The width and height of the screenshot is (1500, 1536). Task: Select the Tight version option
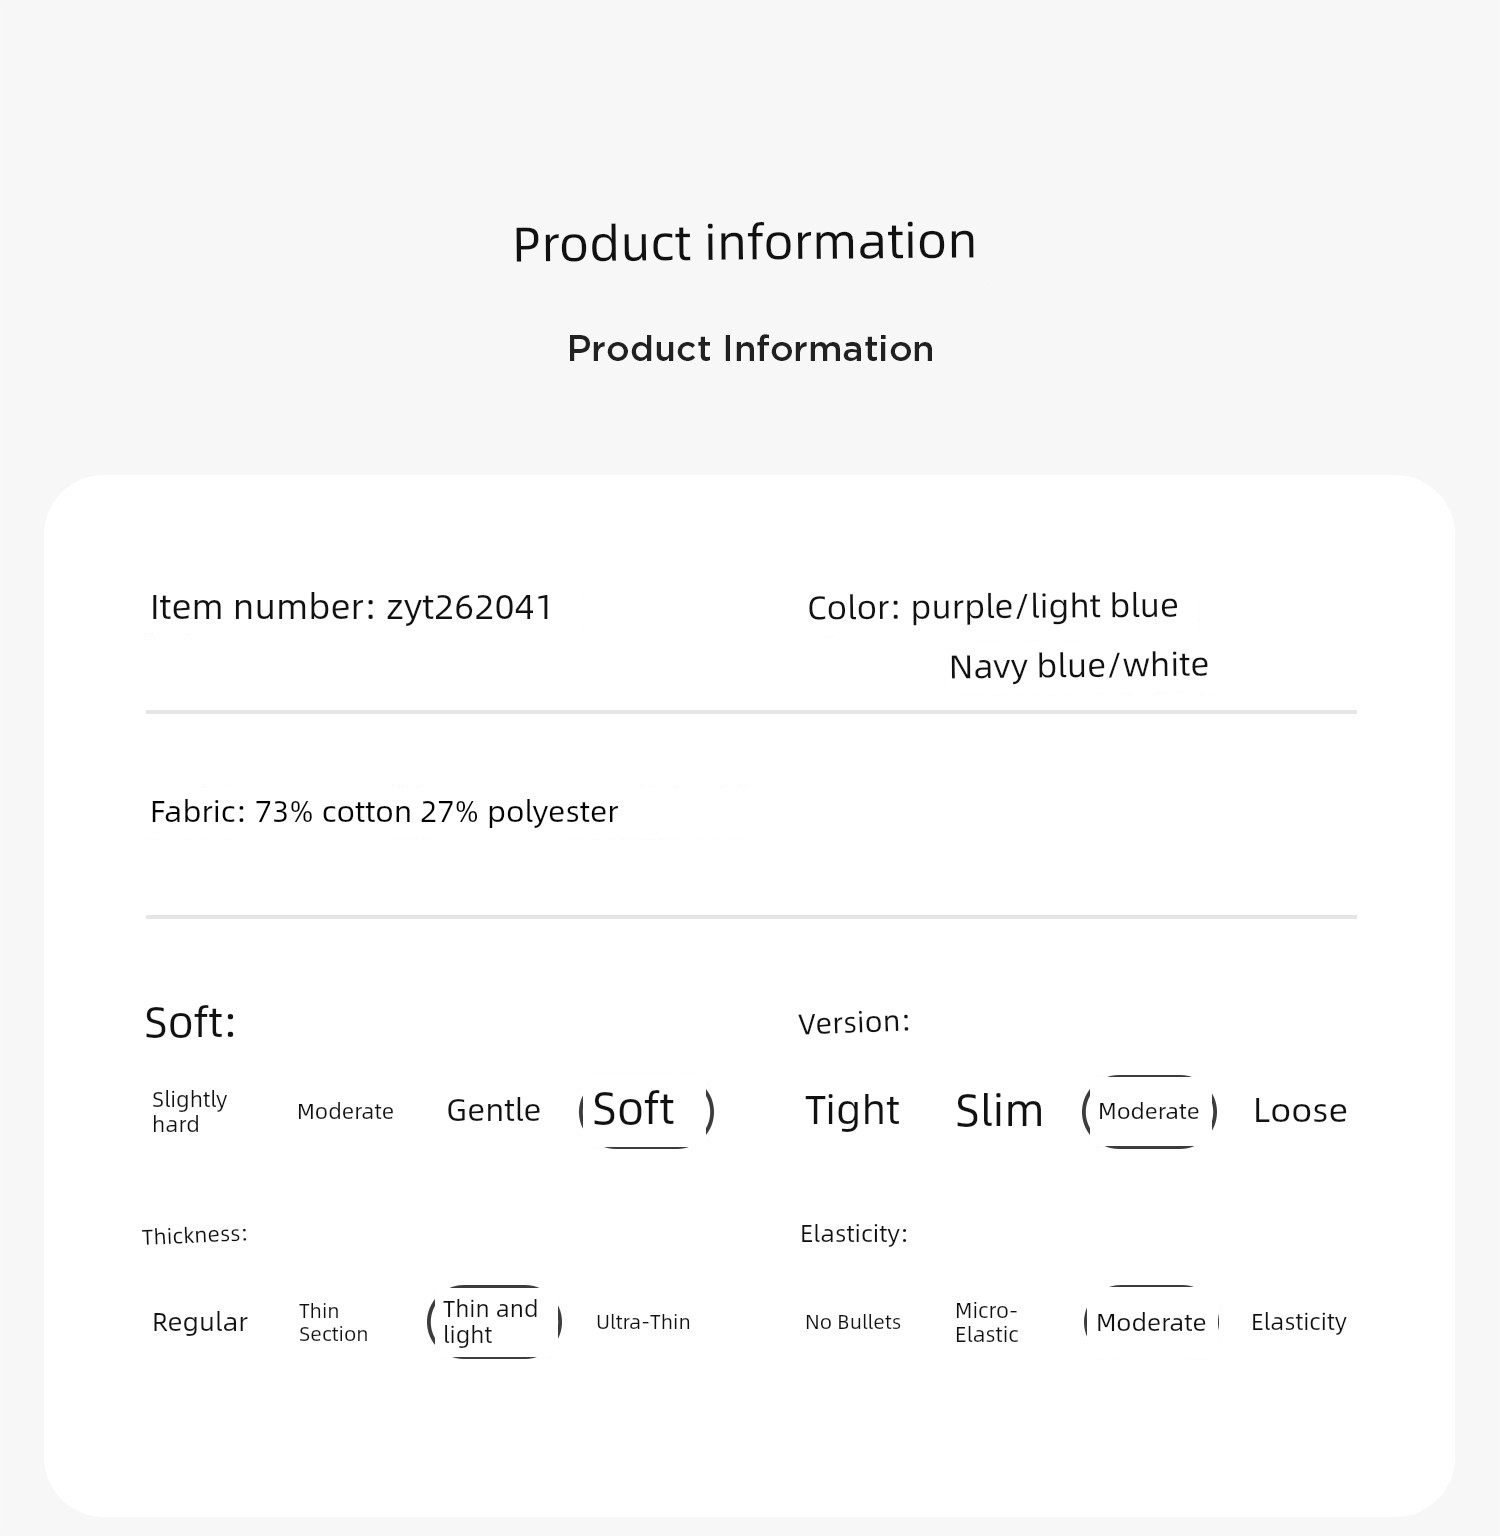[x=852, y=1110]
